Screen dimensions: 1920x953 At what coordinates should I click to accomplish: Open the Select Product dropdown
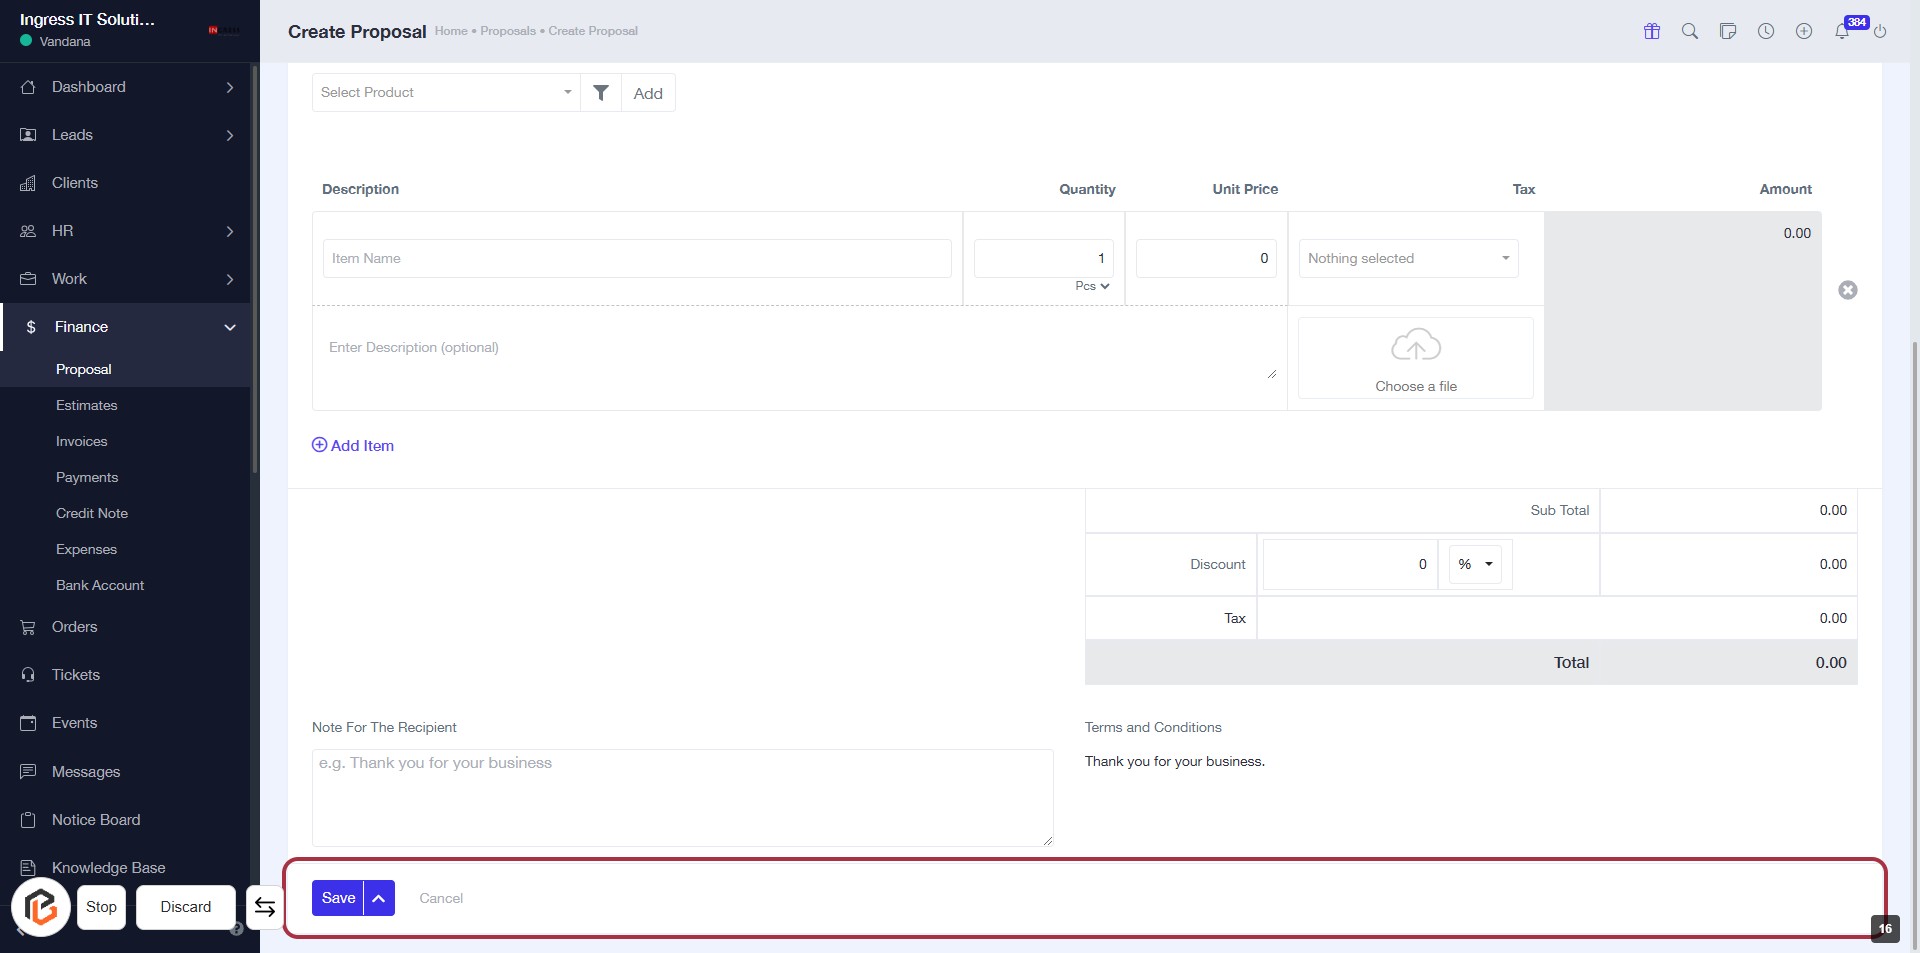[x=445, y=92]
